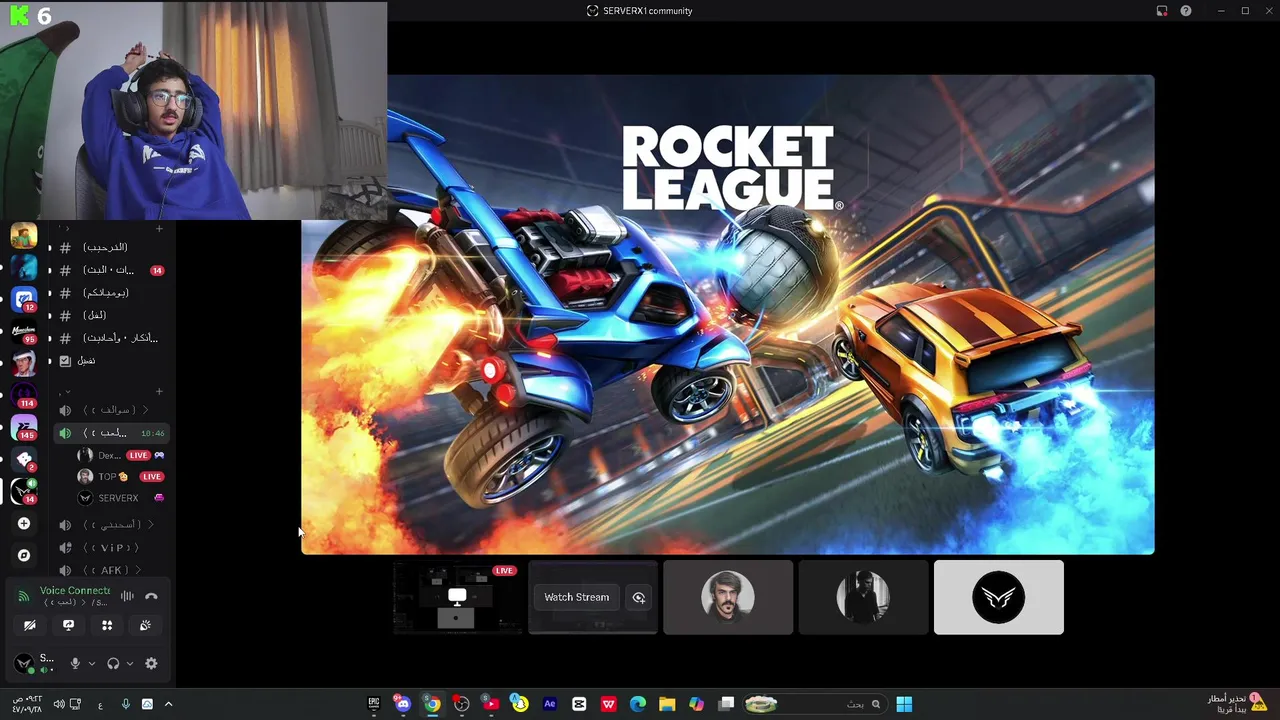
Task: Open the text channel with 14 unread badge
Action: click(x=112, y=270)
